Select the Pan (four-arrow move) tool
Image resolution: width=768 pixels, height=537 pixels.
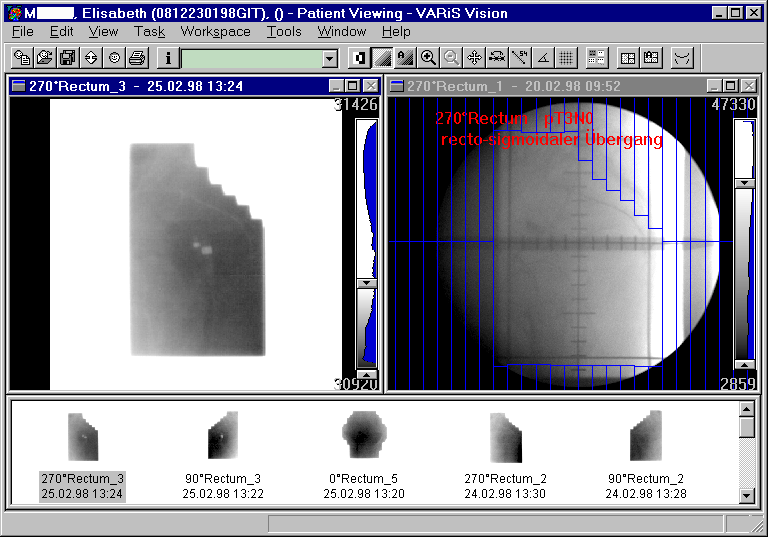point(474,58)
